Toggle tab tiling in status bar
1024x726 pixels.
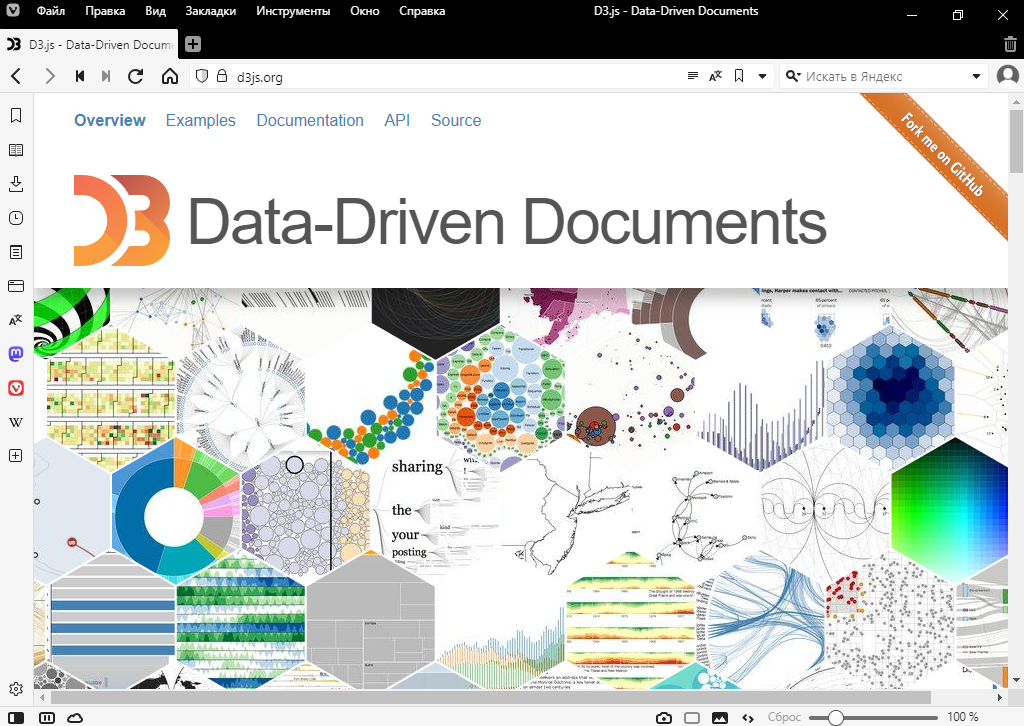pos(691,717)
